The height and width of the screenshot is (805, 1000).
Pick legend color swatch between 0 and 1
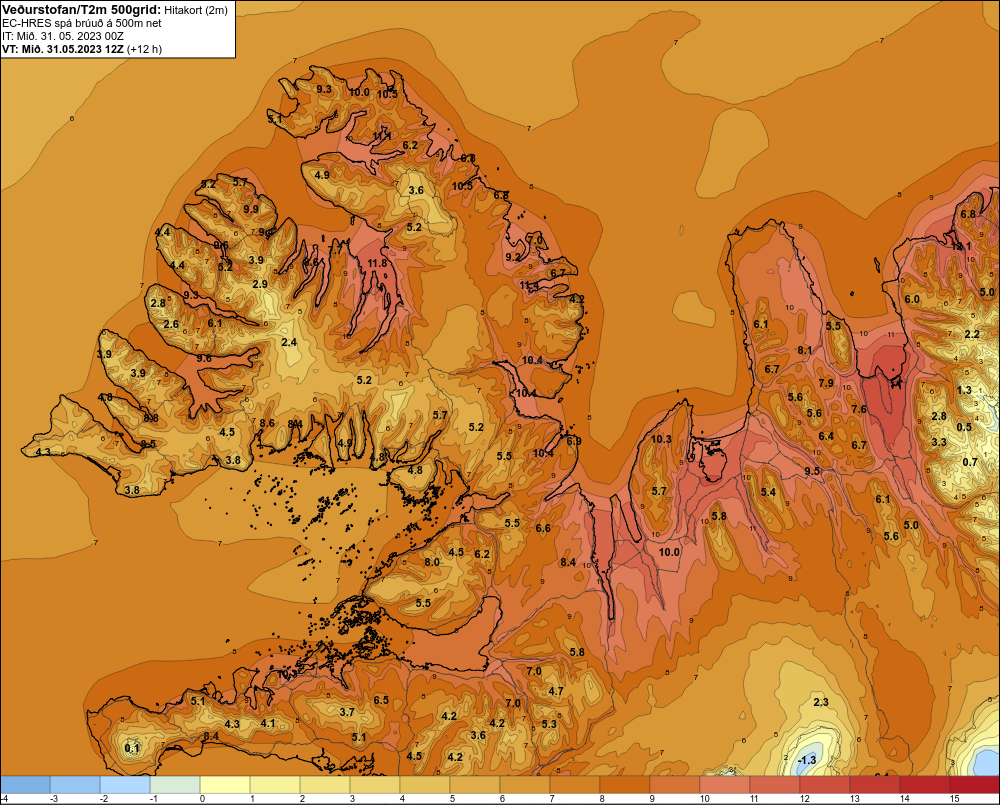coord(225,785)
